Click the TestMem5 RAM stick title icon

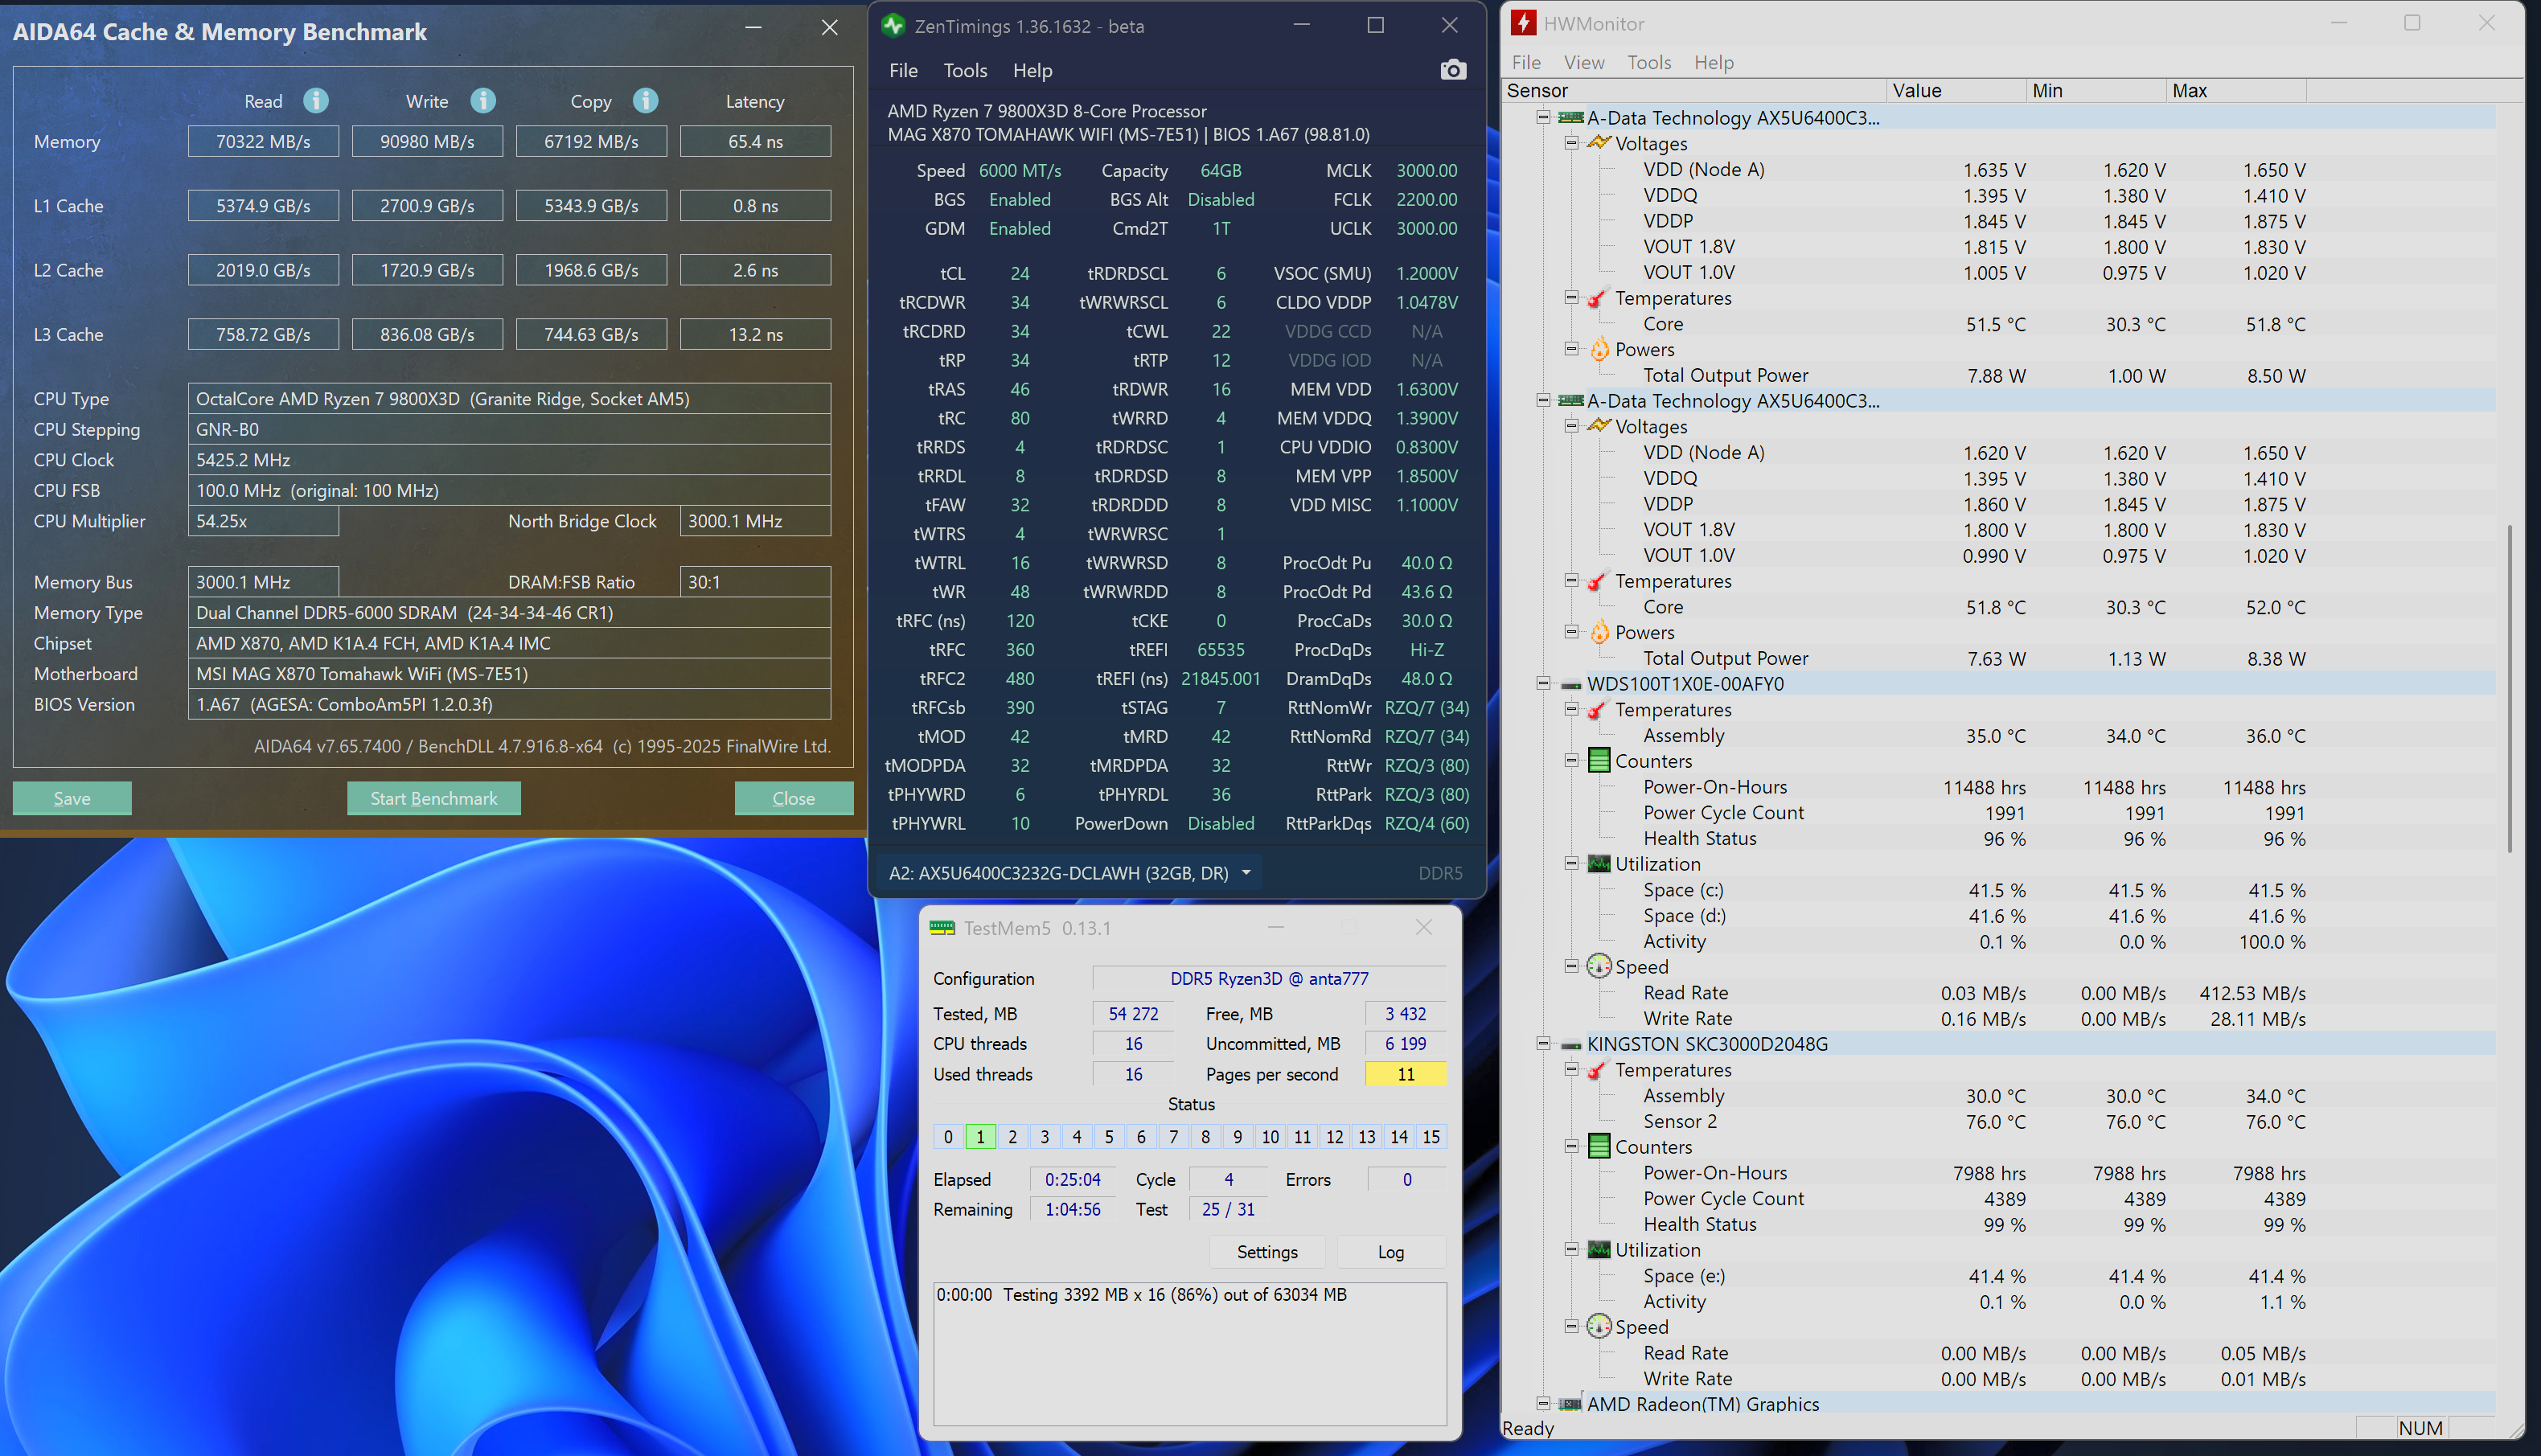point(942,928)
